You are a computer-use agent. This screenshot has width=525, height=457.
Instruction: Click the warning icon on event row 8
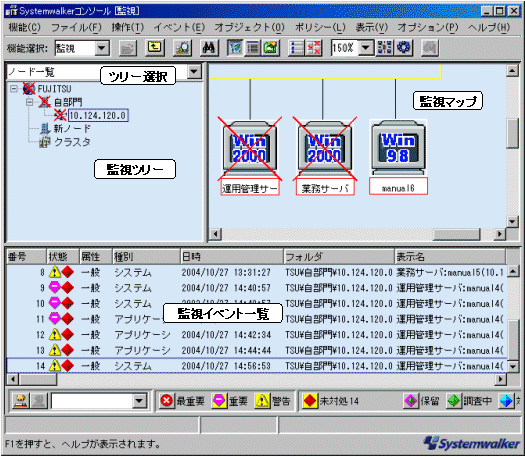pyautogui.click(x=55, y=272)
